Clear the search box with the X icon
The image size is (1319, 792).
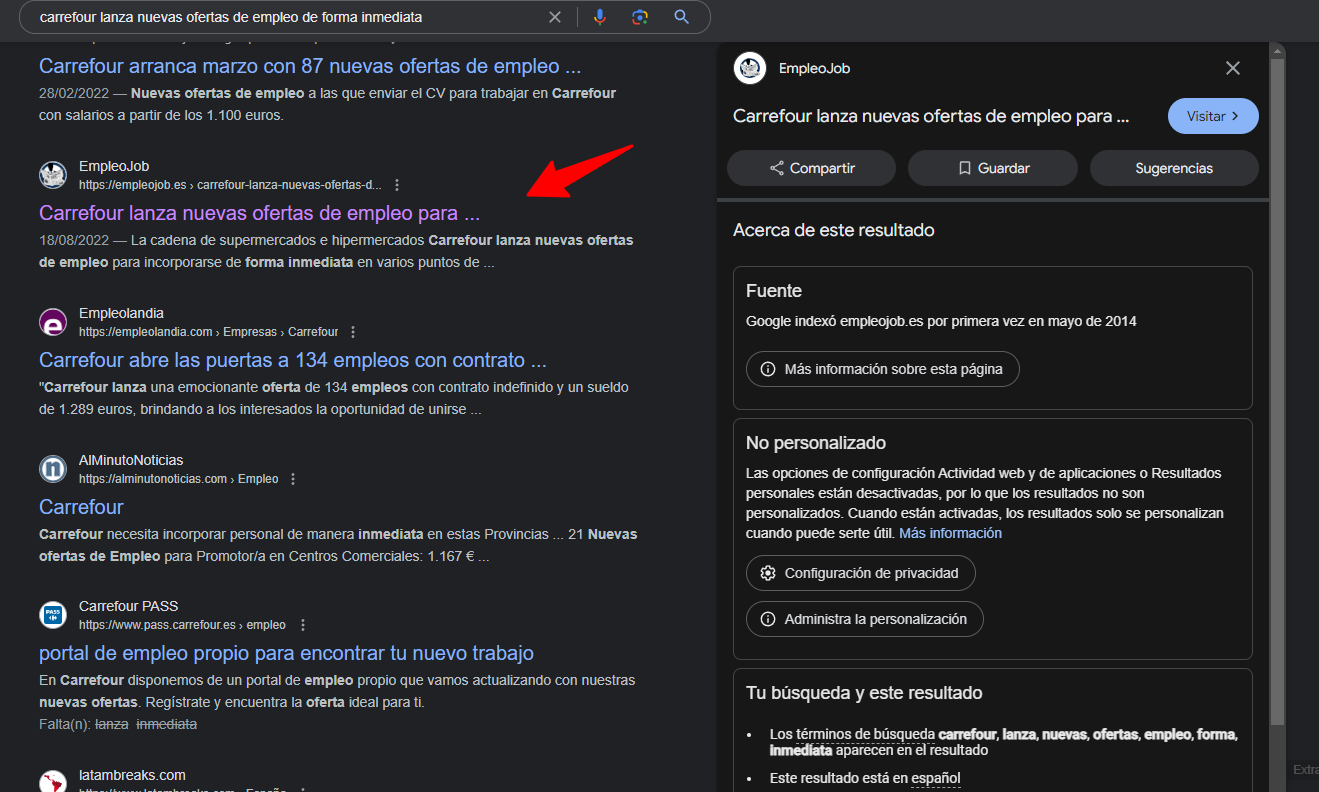[x=555, y=17]
